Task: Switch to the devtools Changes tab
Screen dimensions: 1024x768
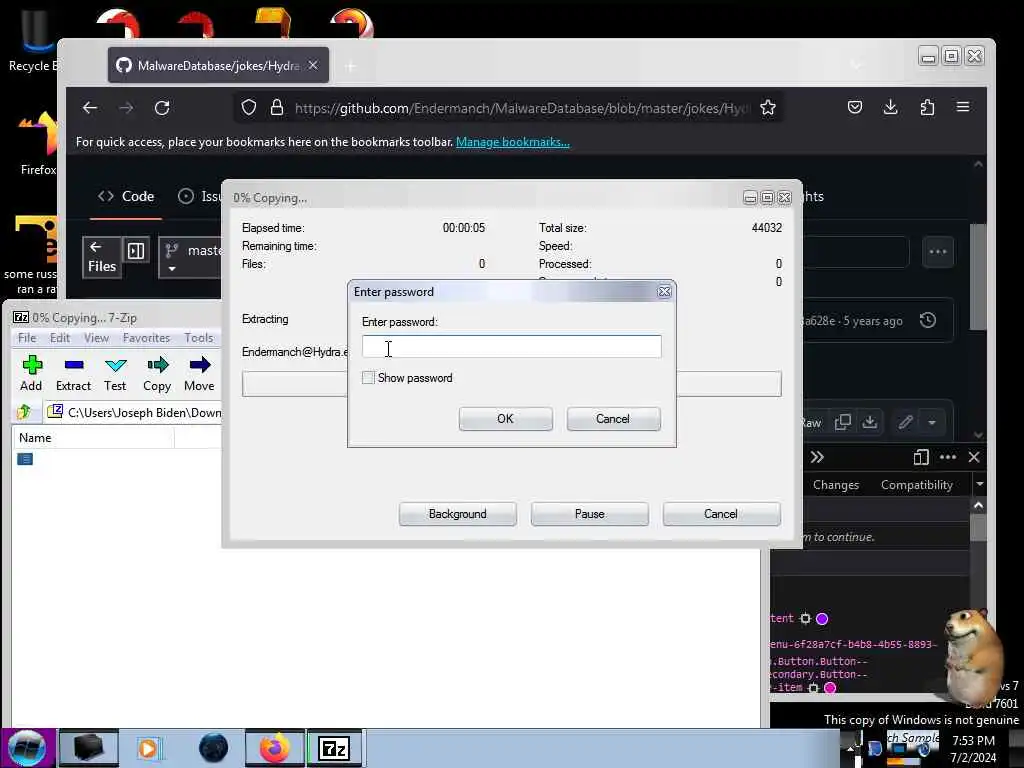Action: click(836, 485)
